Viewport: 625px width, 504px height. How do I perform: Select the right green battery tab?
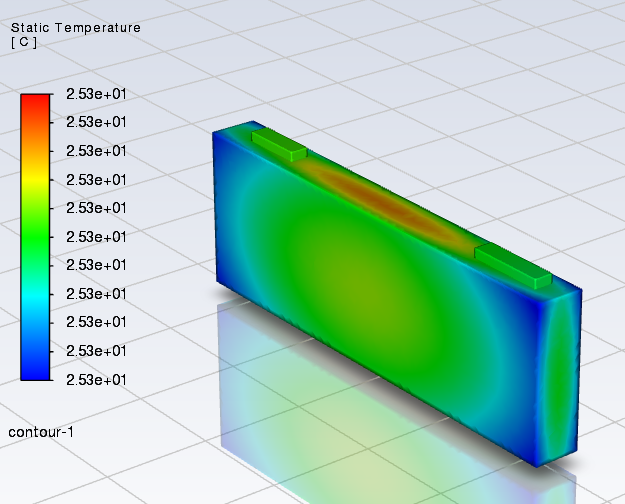click(x=513, y=266)
